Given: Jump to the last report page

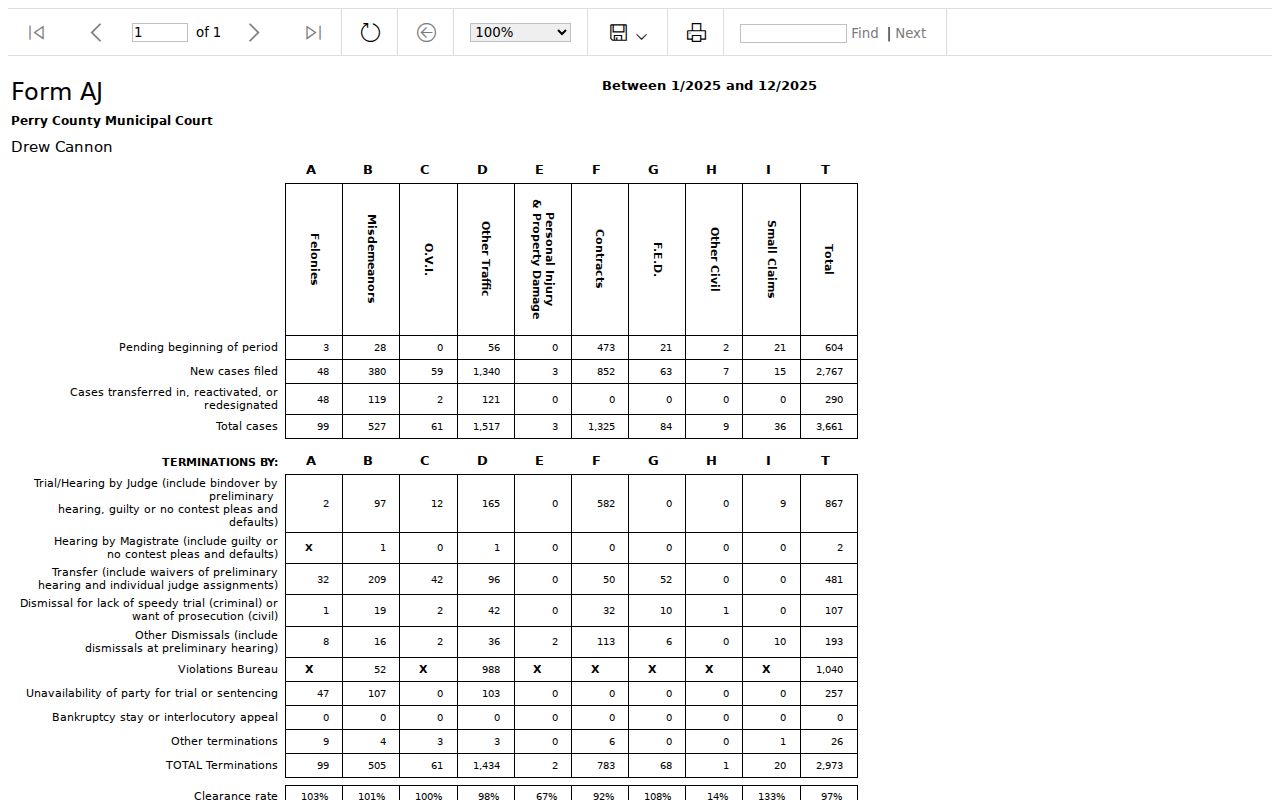Looking at the screenshot, I should pos(313,33).
